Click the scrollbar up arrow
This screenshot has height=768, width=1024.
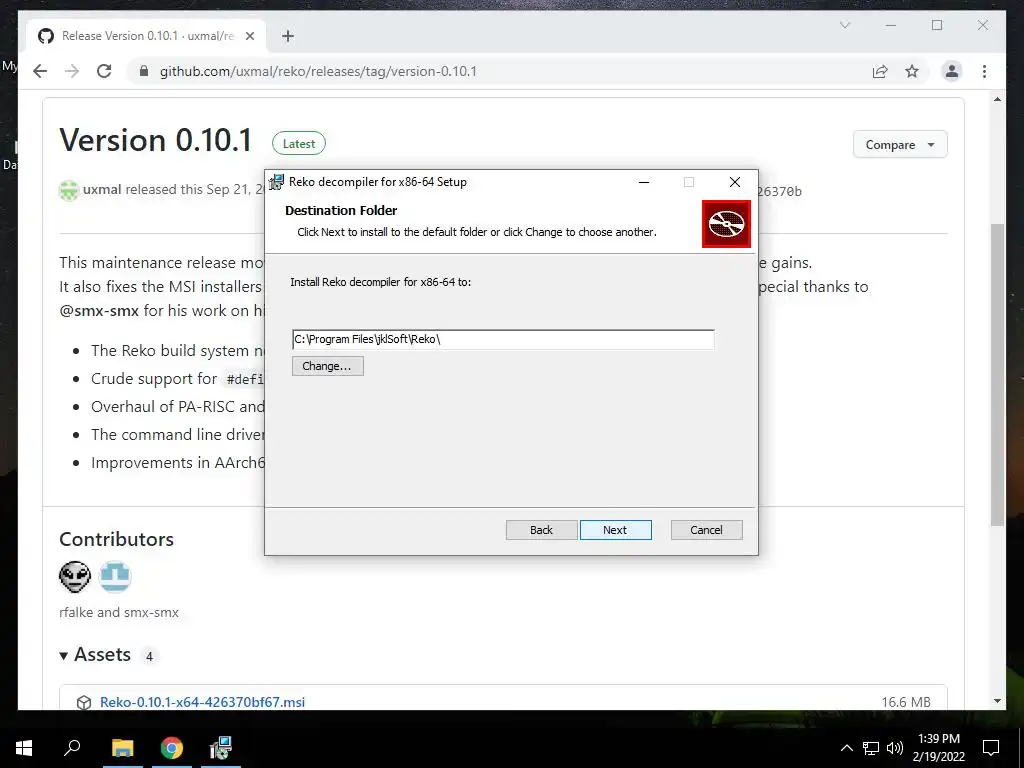pos(997,99)
